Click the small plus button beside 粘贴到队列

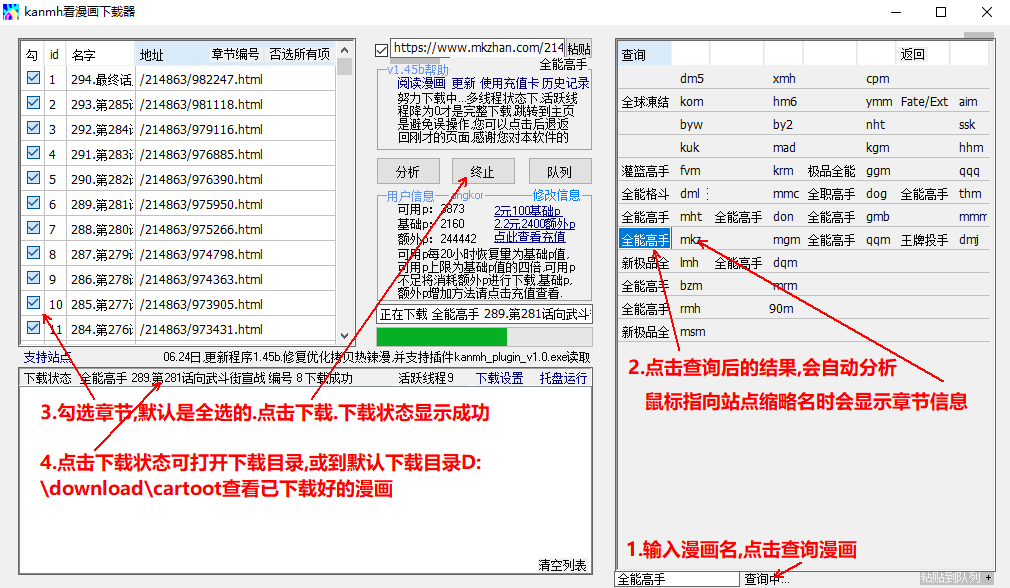[989, 578]
